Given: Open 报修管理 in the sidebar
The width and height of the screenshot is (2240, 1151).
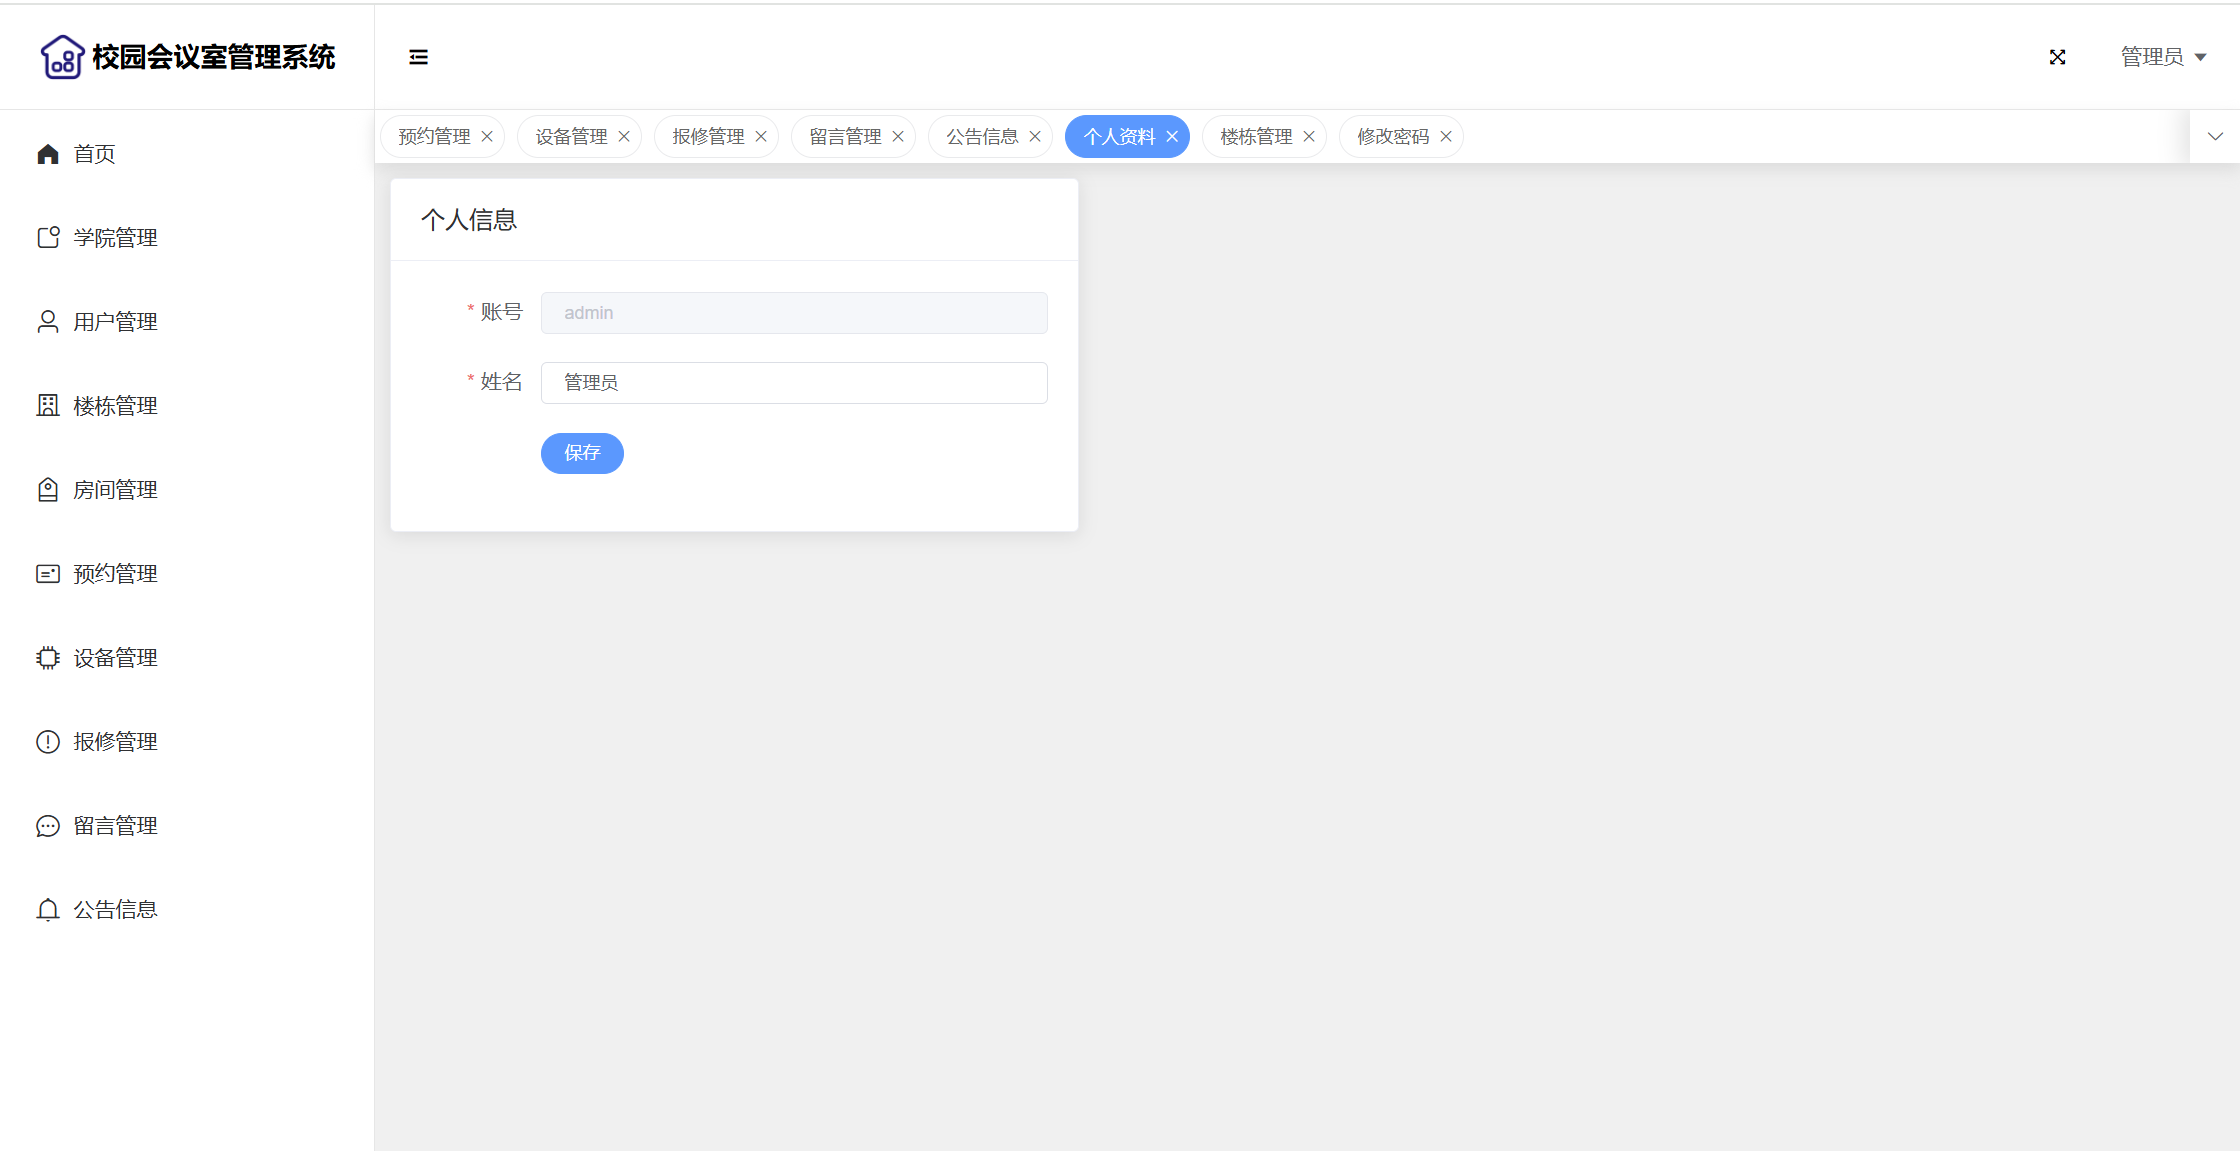Looking at the screenshot, I should [115, 742].
